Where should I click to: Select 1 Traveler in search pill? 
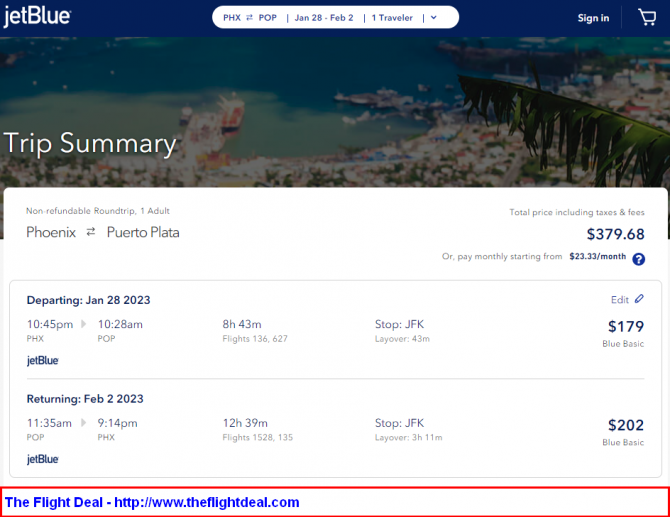click(392, 18)
